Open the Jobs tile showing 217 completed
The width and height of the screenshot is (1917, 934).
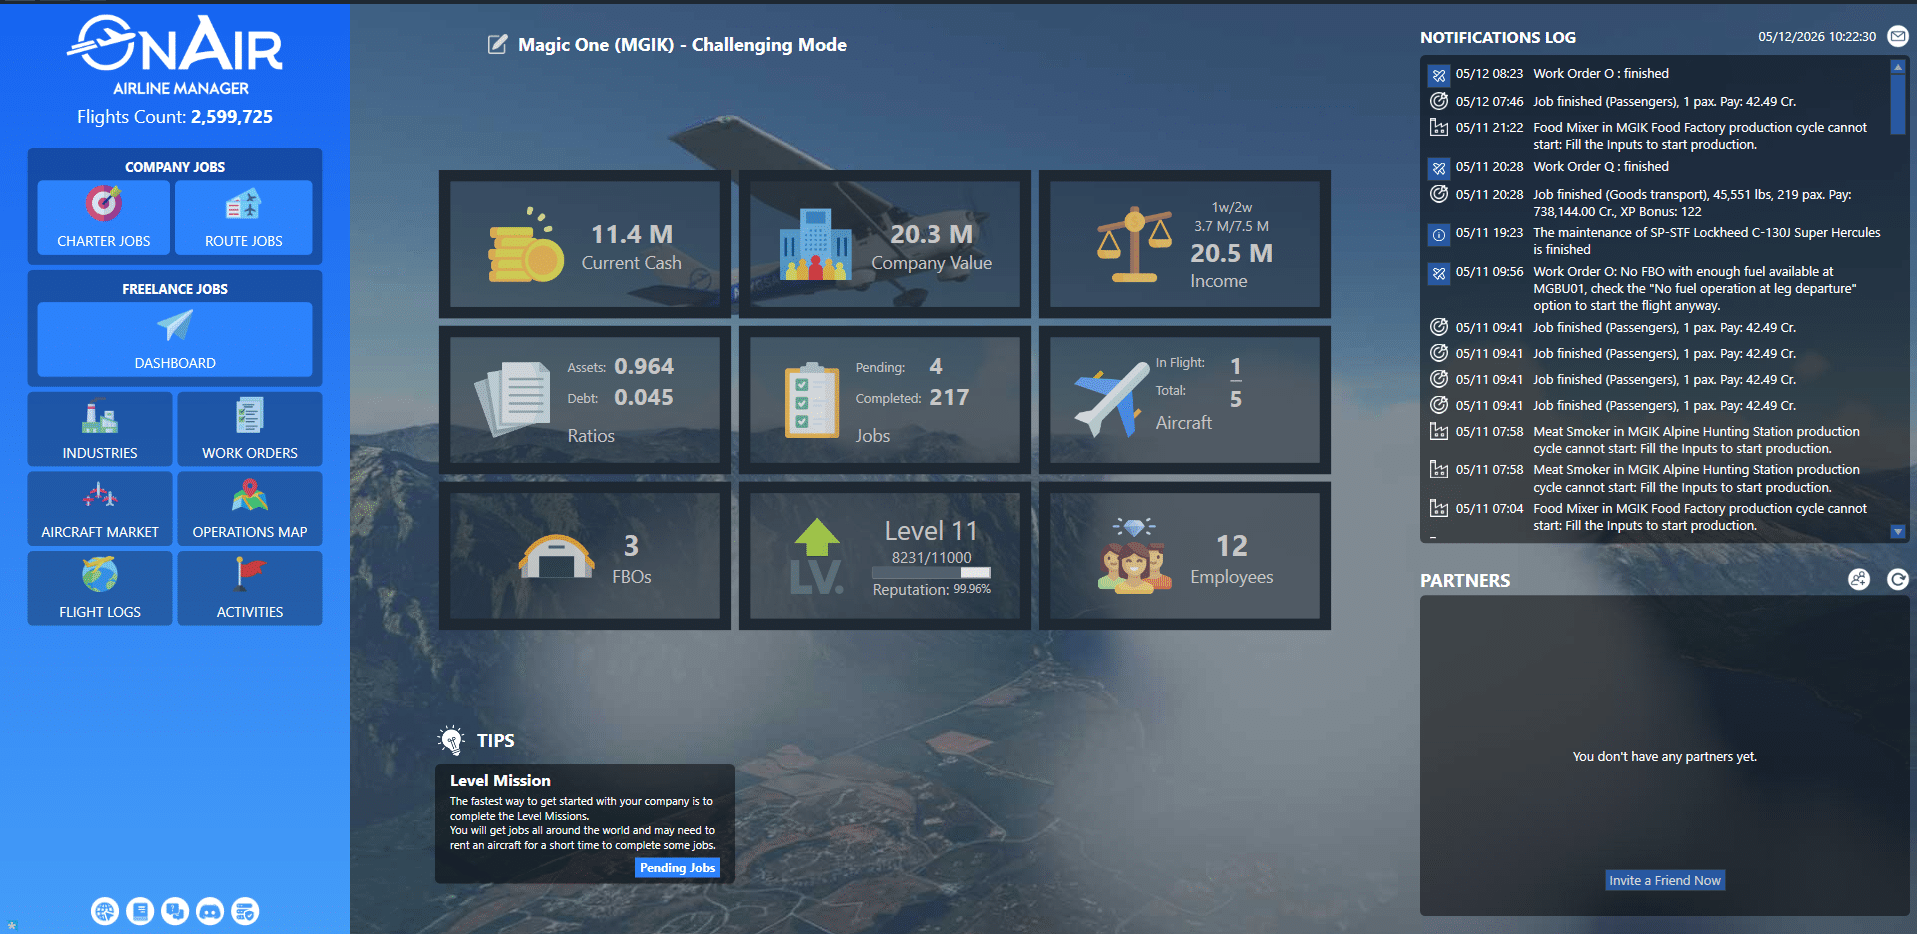885,400
